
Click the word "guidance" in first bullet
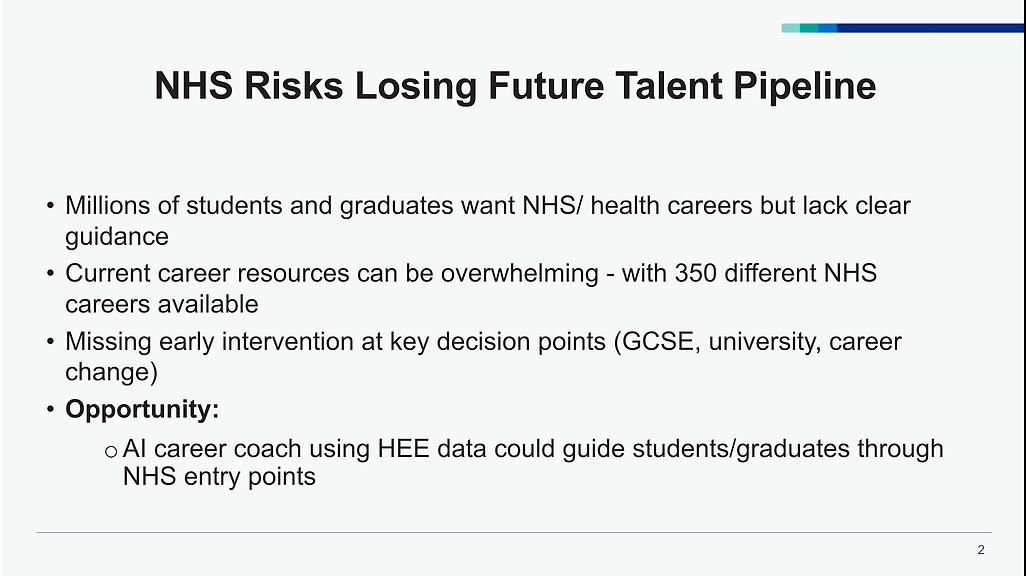click(117, 237)
